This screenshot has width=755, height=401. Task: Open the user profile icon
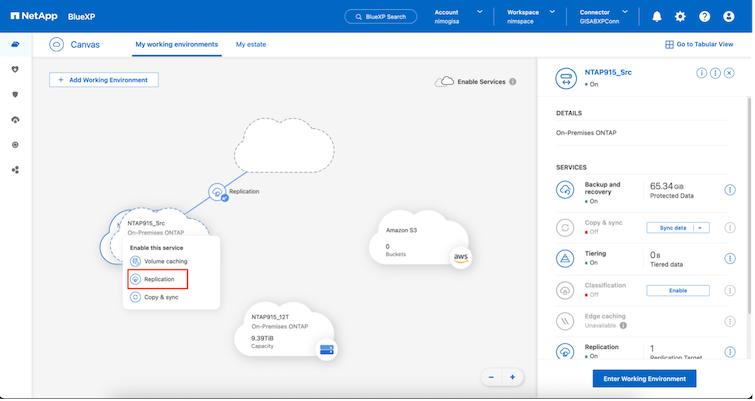click(729, 17)
